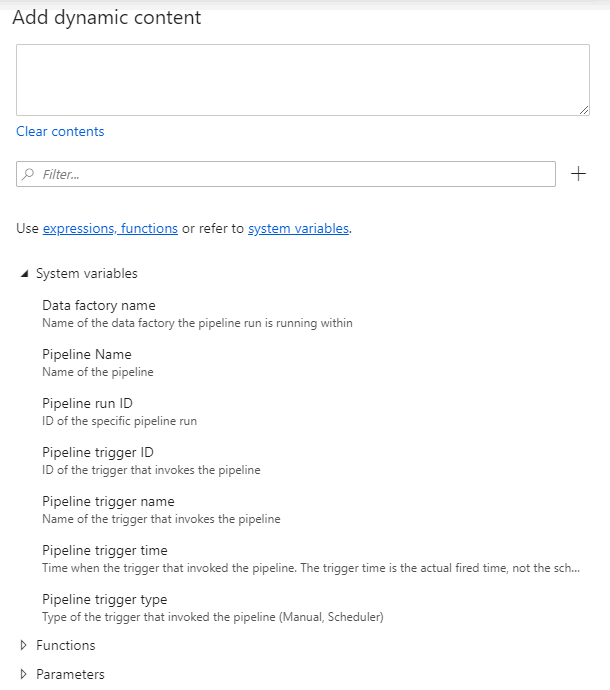Click the System variables heading label
Image resolution: width=610 pixels, height=690 pixels.
click(86, 273)
